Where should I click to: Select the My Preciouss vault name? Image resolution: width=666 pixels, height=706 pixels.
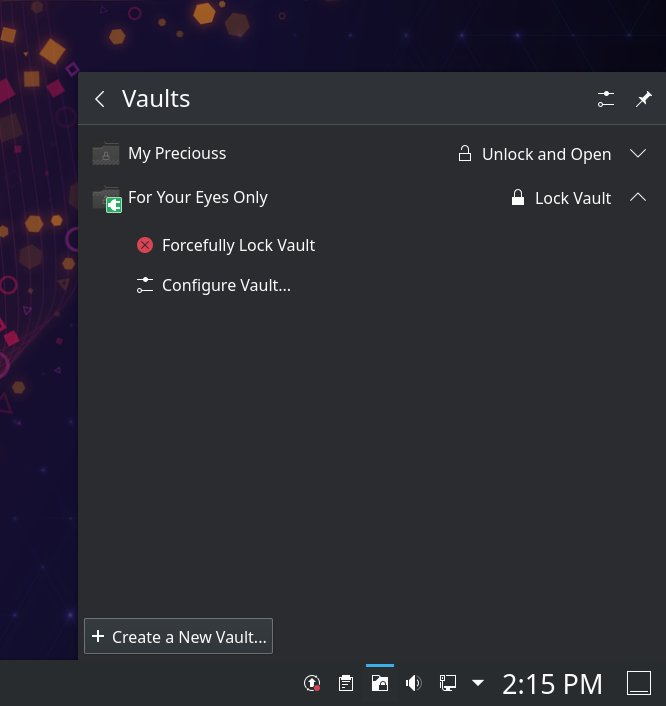point(177,154)
